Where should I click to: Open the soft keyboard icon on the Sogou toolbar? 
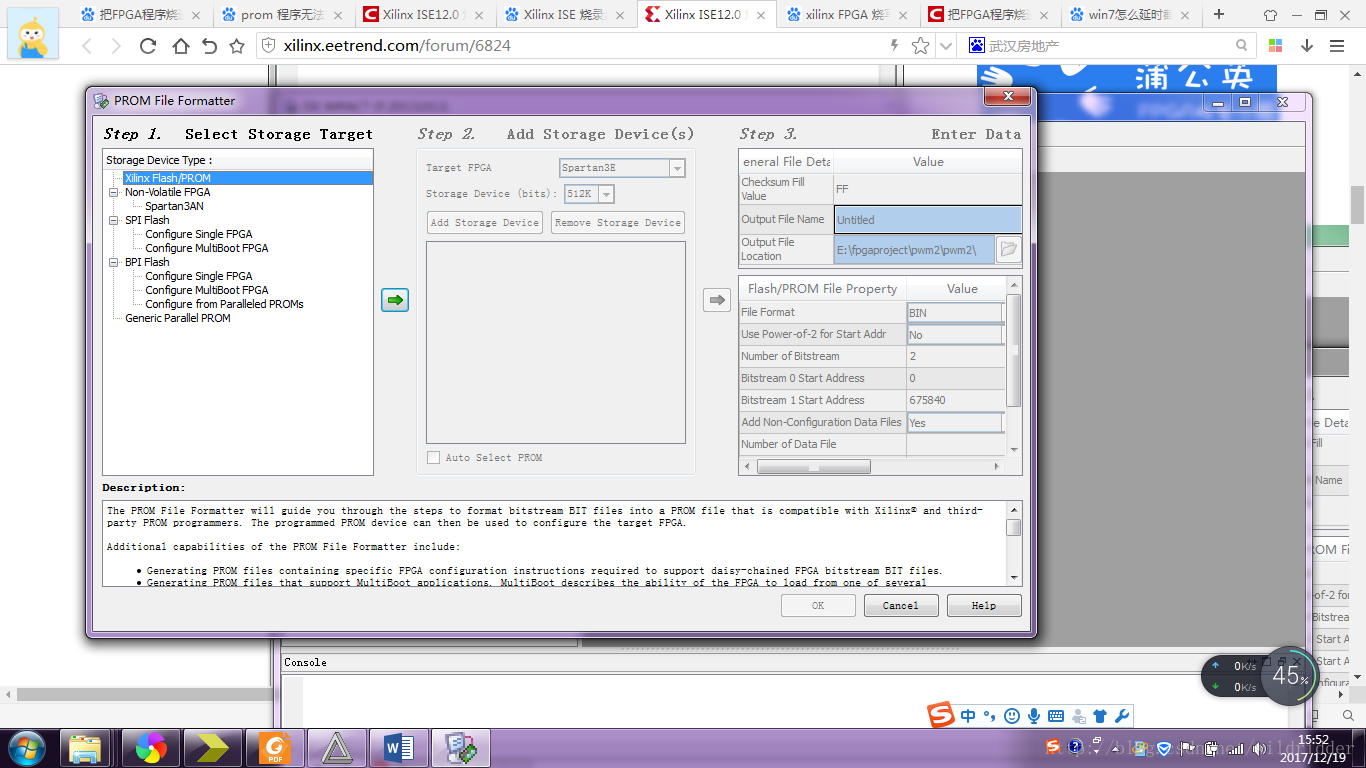pos(1056,716)
